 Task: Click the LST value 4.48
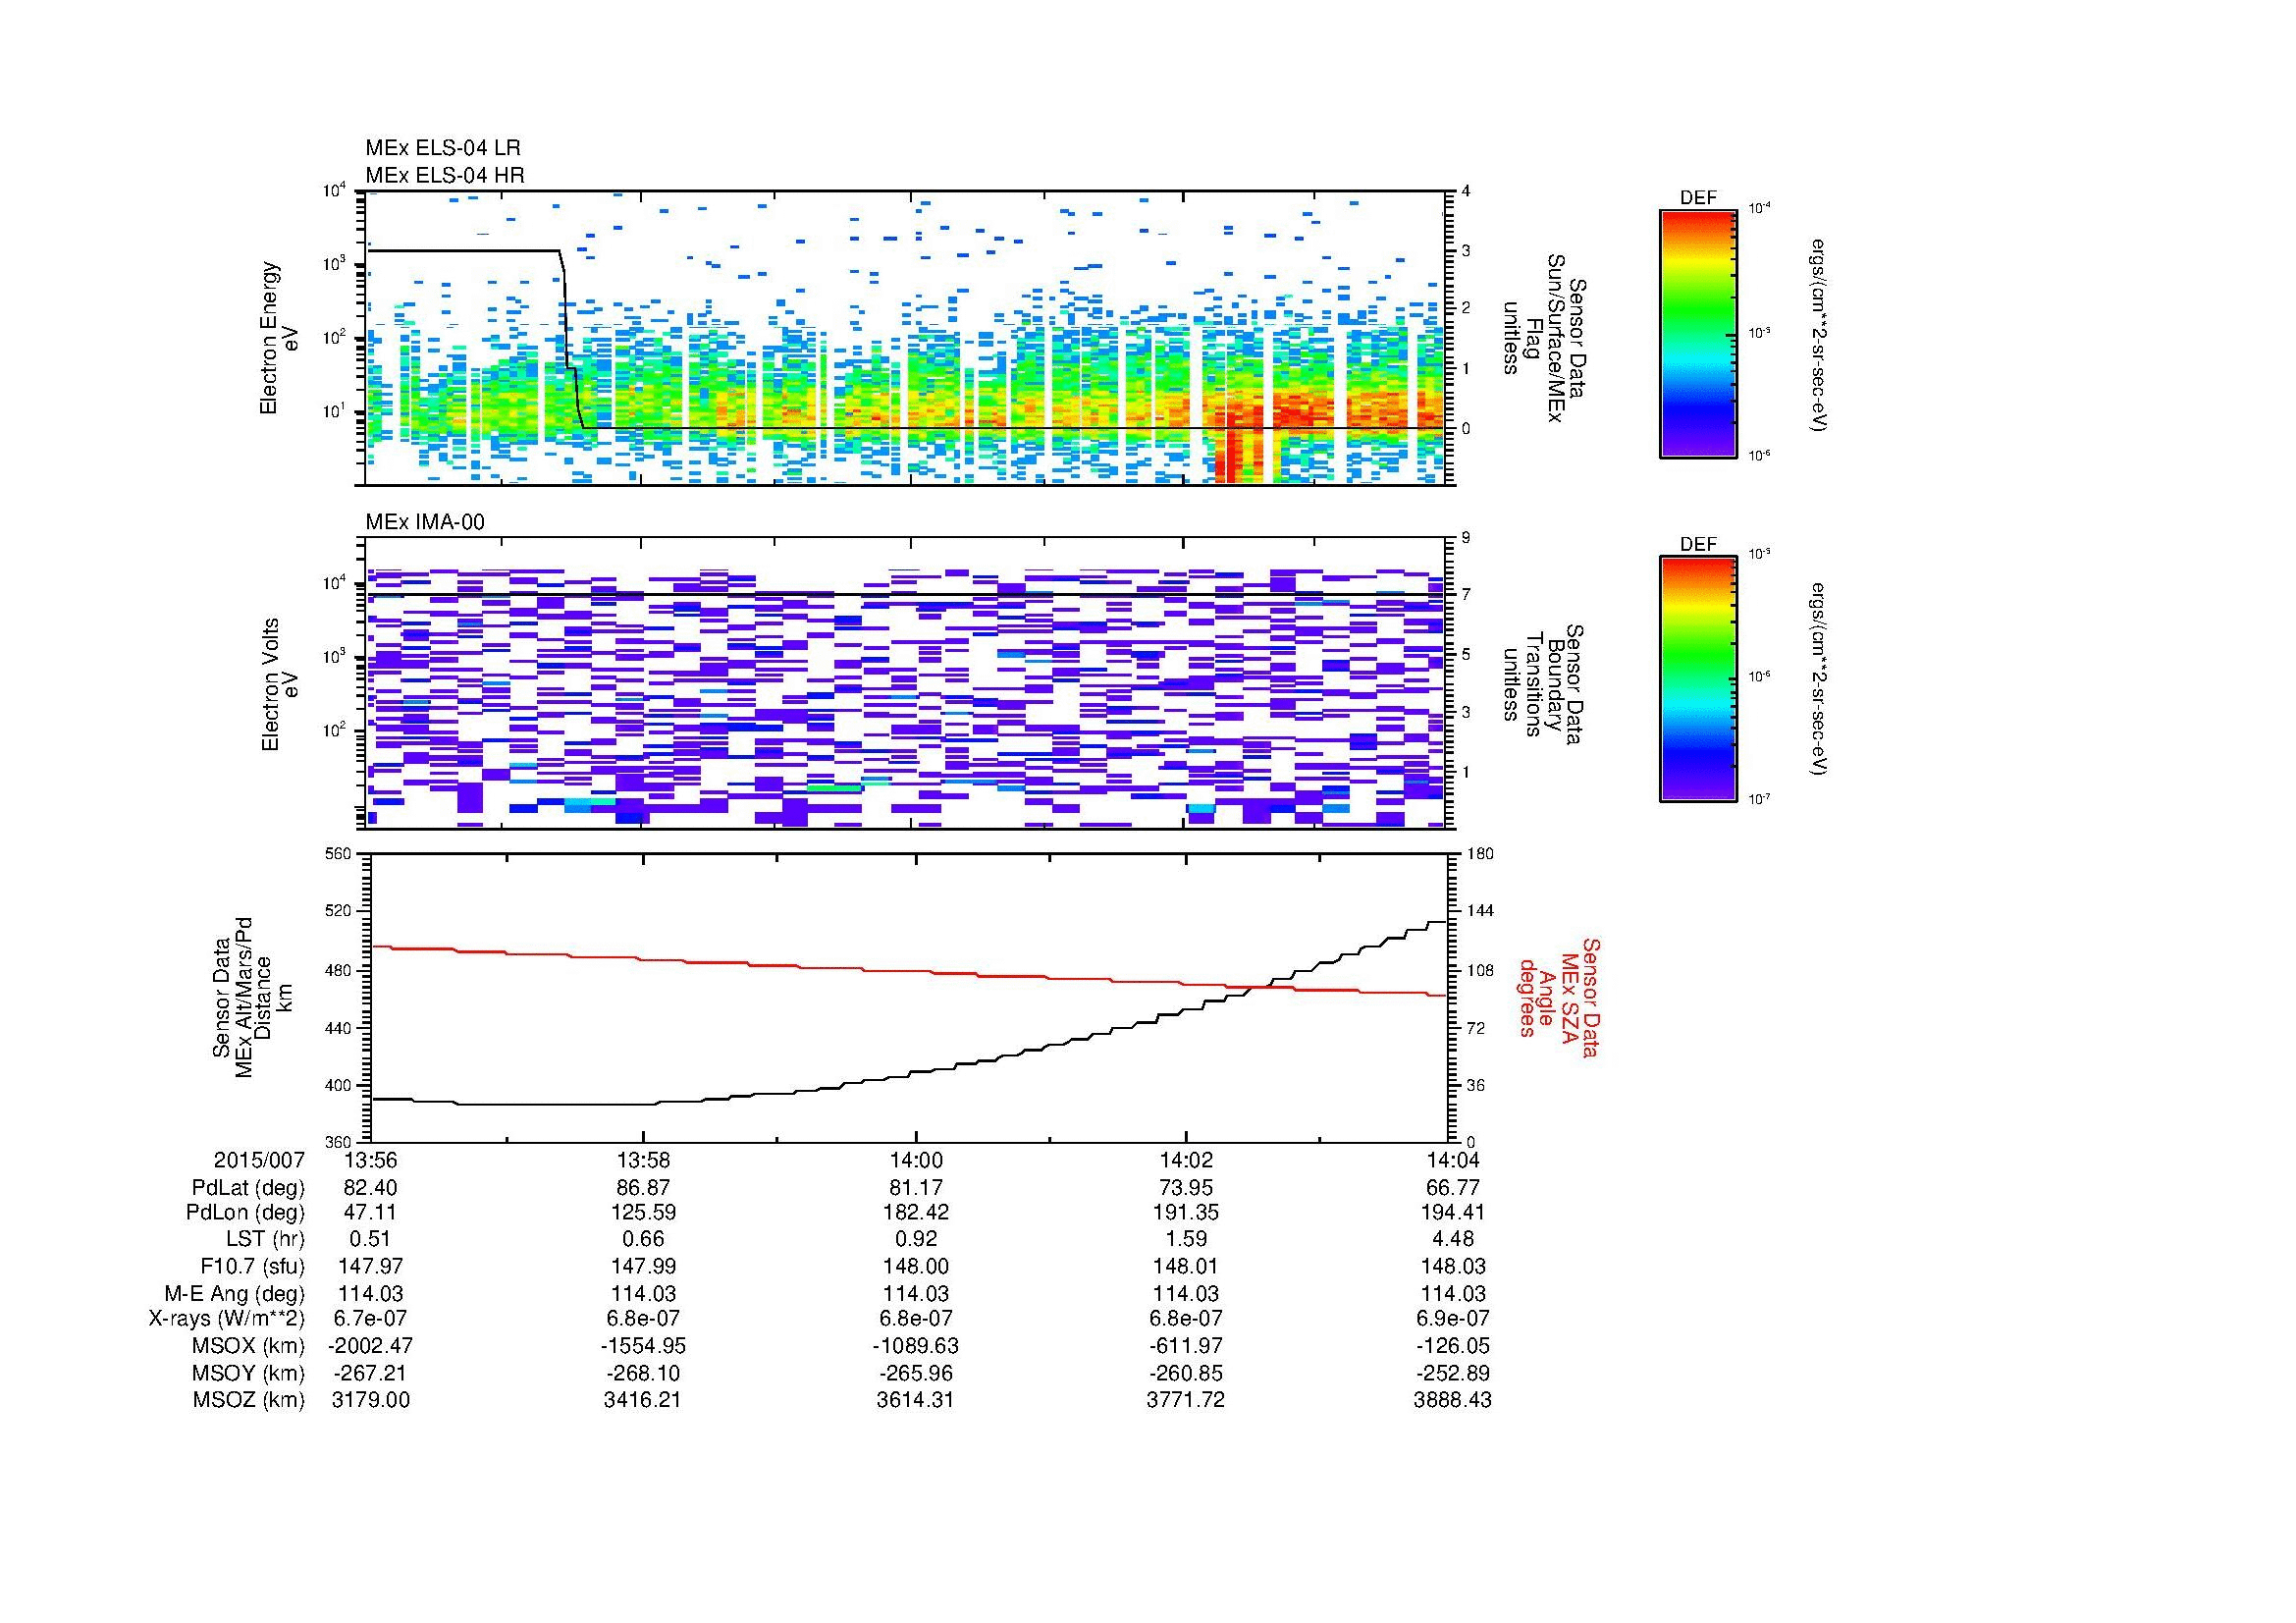coord(1452,1239)
